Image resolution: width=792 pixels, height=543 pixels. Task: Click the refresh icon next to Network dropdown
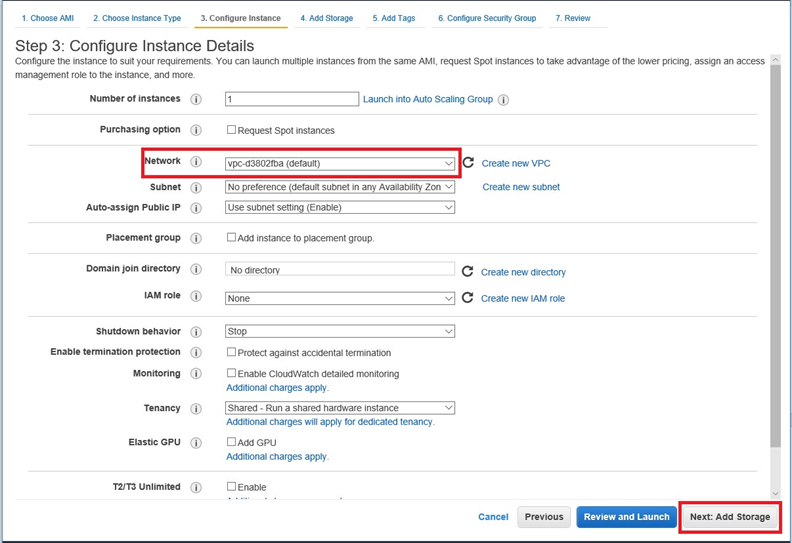tap(468, 162)
